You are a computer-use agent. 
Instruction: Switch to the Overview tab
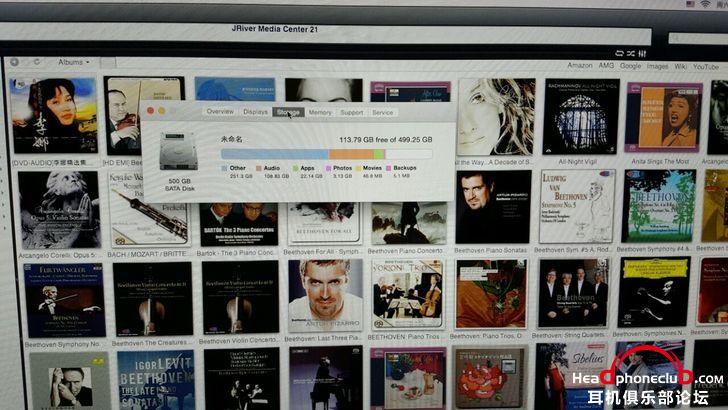pos(220,112)
